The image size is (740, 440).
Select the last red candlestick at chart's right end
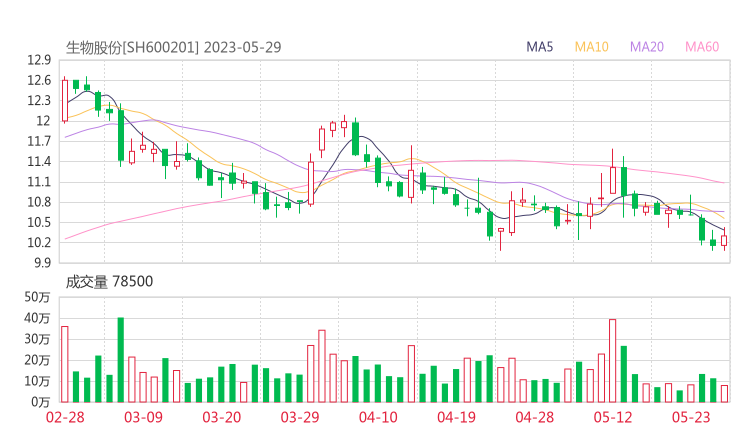click(x=724, y=239)
